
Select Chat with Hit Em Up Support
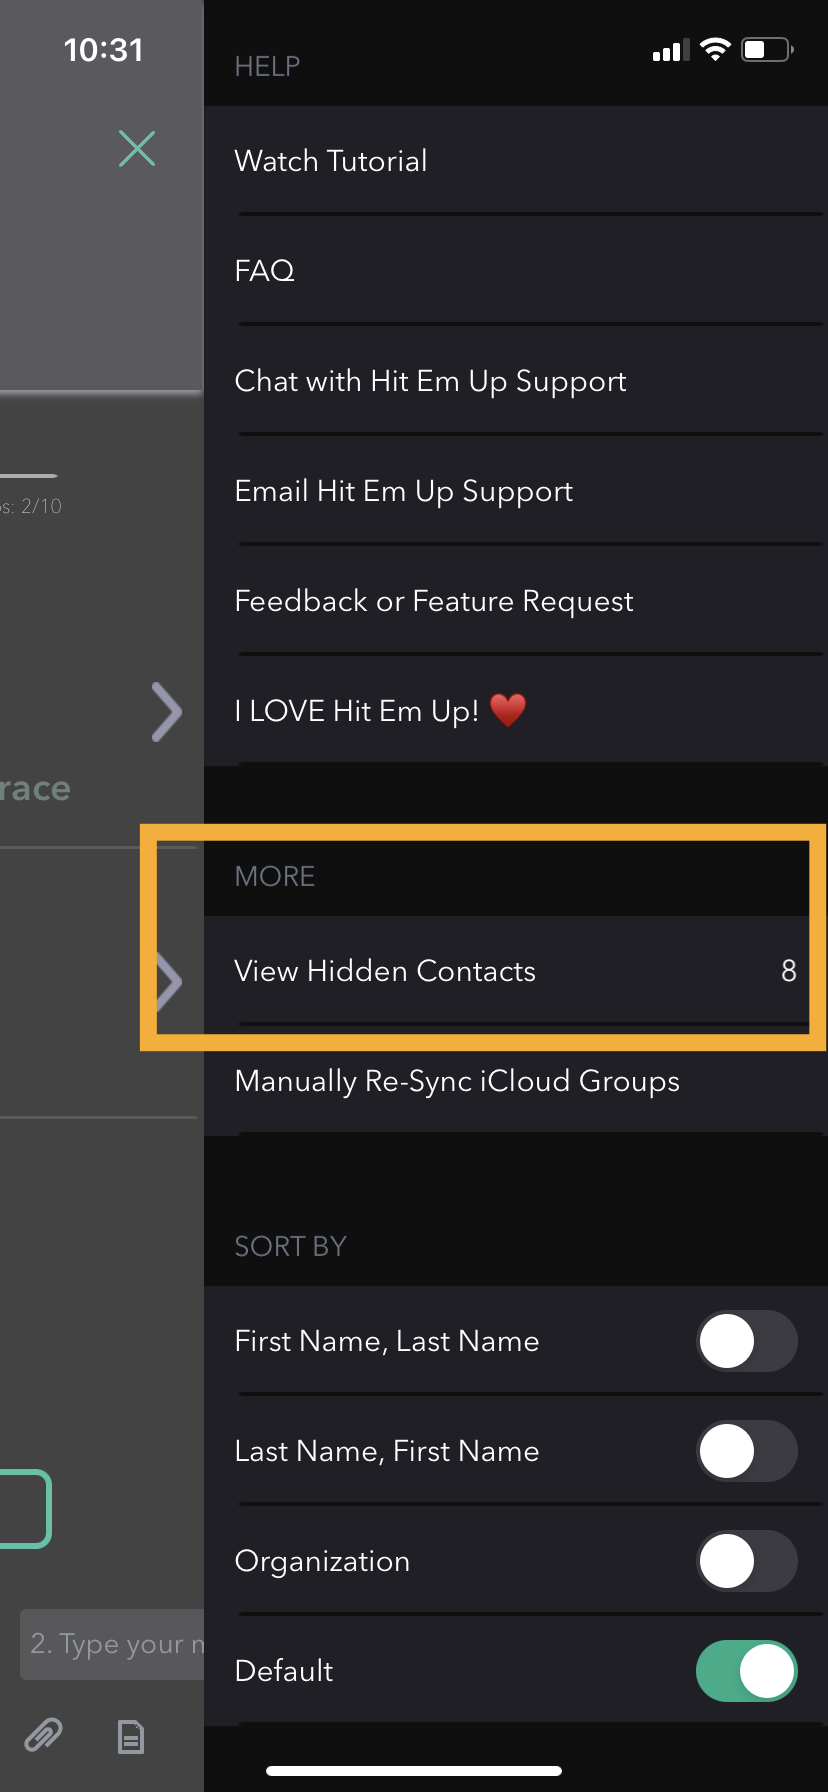point(430,381)
